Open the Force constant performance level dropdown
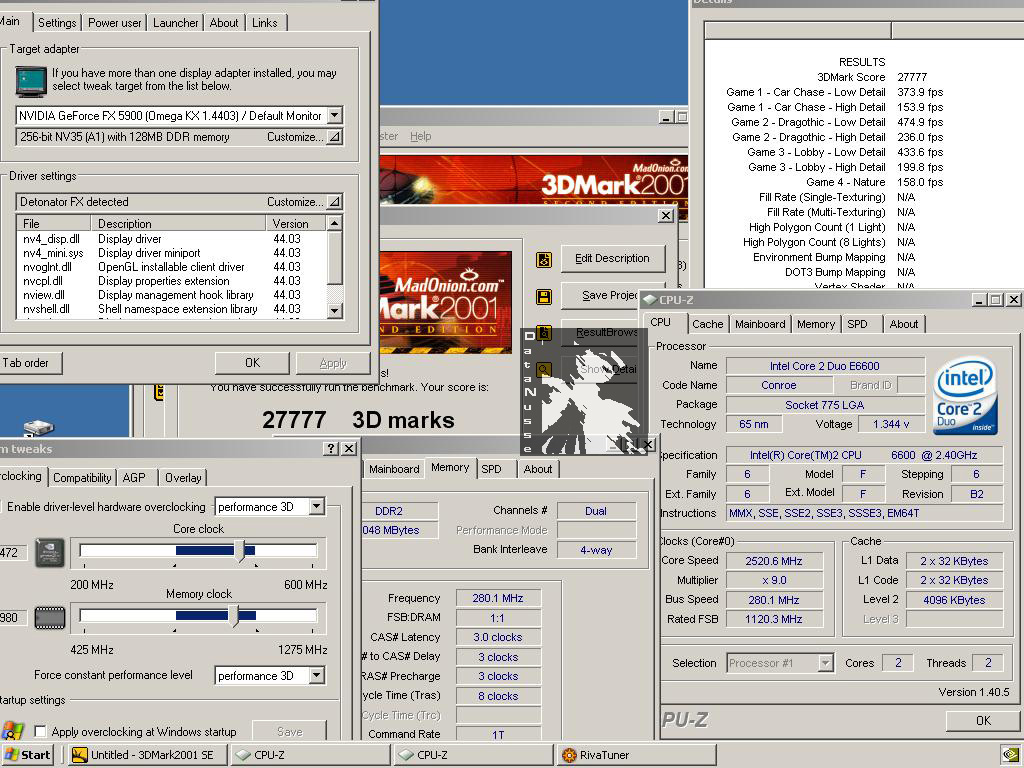 [x=317, y=675]
